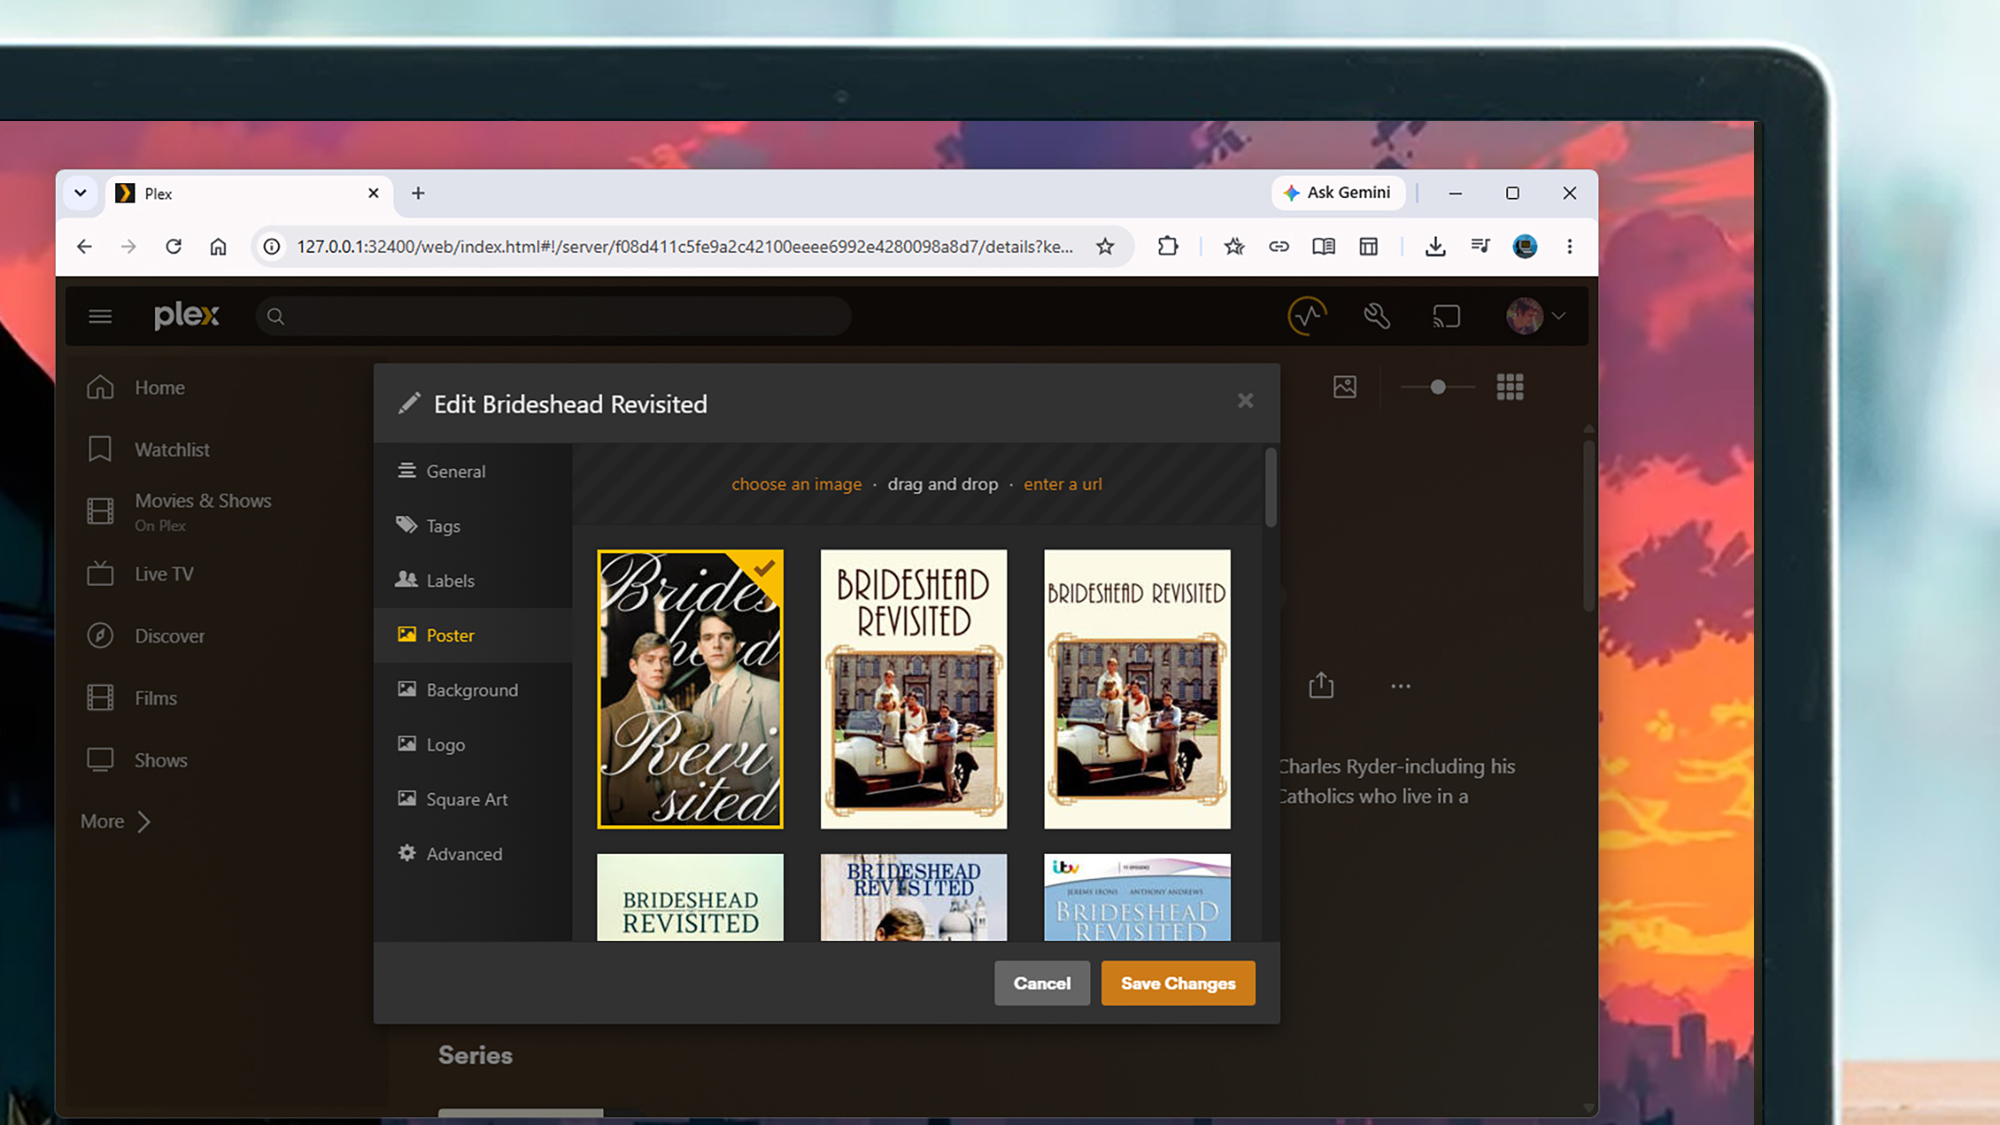The image size is (2000, 1125).
Task: Click the enter a url link
Action: click(x=1062, y=484)
